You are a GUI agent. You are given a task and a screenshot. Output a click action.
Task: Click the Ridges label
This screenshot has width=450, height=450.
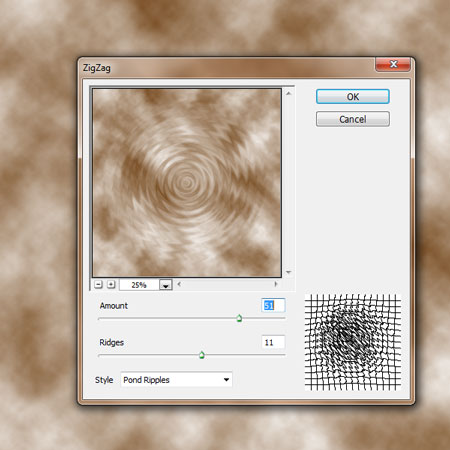112,343
